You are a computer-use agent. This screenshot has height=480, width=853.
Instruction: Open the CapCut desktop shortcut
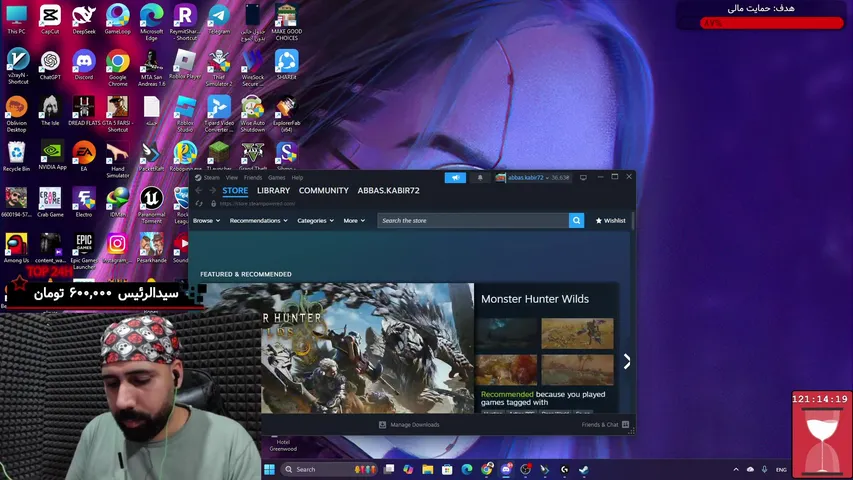click(50, 19)
